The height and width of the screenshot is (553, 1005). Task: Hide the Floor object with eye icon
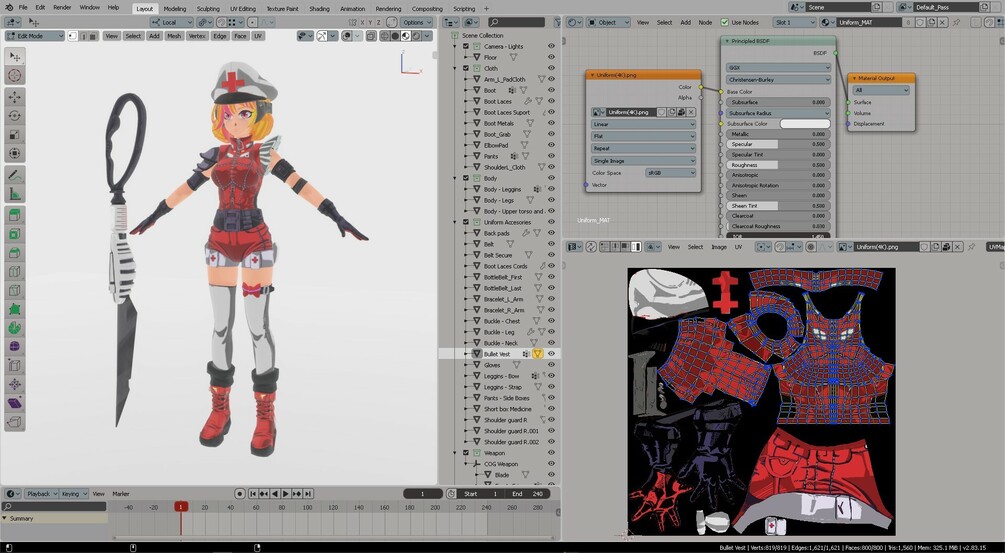(551, 57)
